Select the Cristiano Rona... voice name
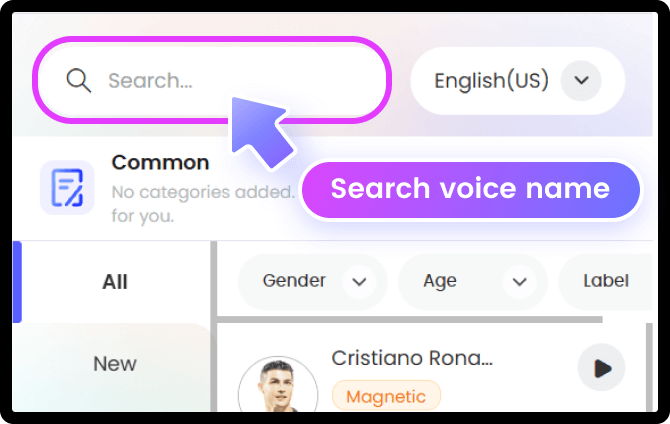Screen dimensions: 670x424 pyautogui.click(x=412, y=358)
